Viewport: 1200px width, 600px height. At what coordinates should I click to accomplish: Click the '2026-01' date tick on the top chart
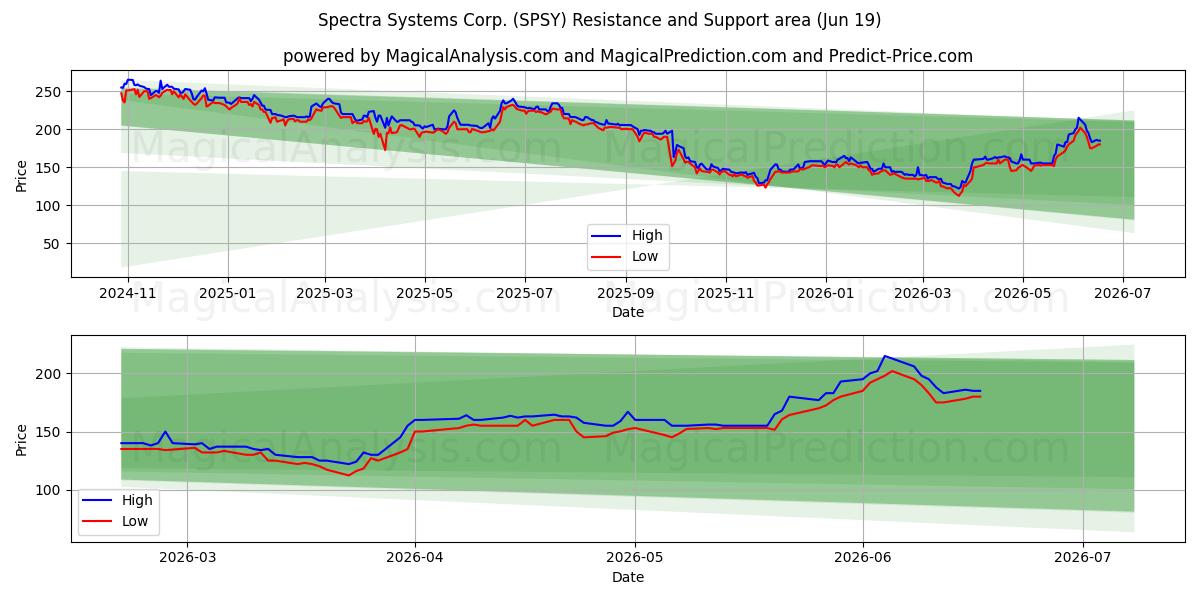(x=825, y=295)
